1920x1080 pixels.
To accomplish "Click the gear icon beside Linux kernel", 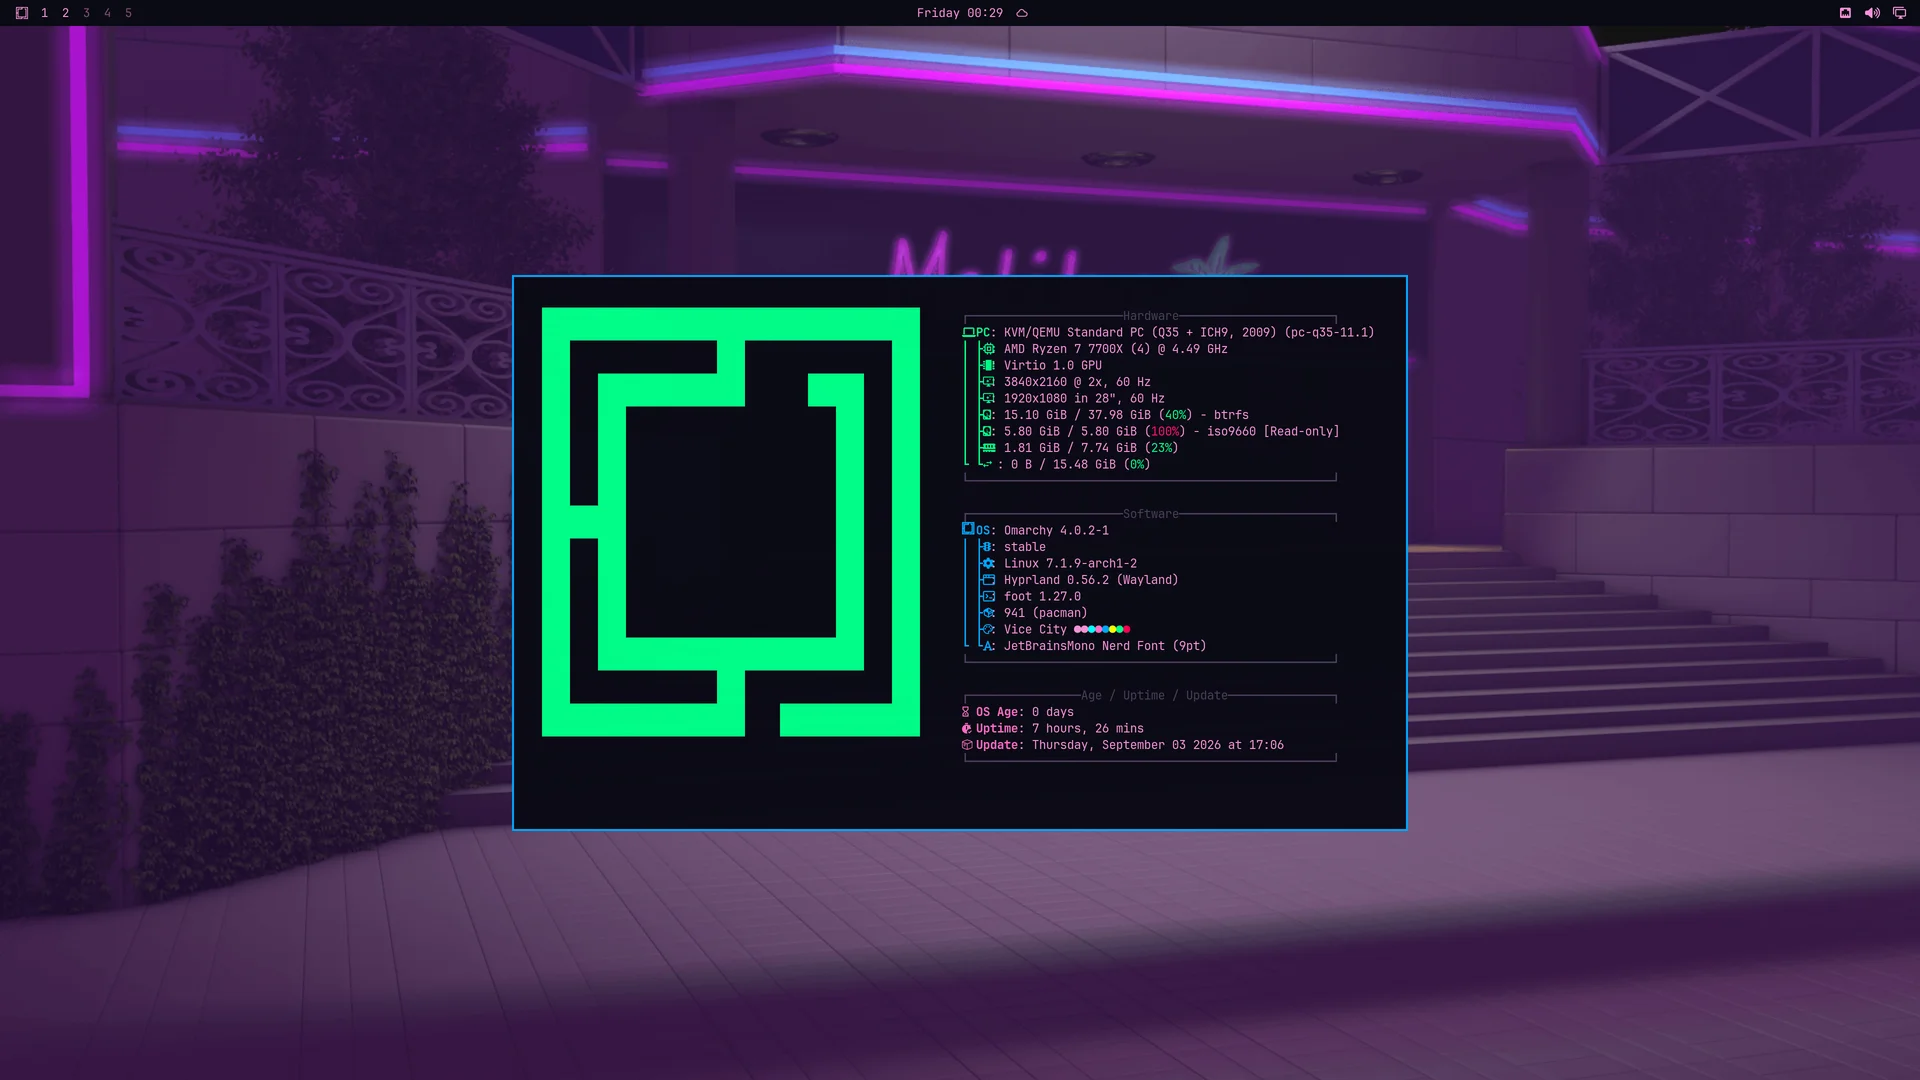I will tap(988, 563).
